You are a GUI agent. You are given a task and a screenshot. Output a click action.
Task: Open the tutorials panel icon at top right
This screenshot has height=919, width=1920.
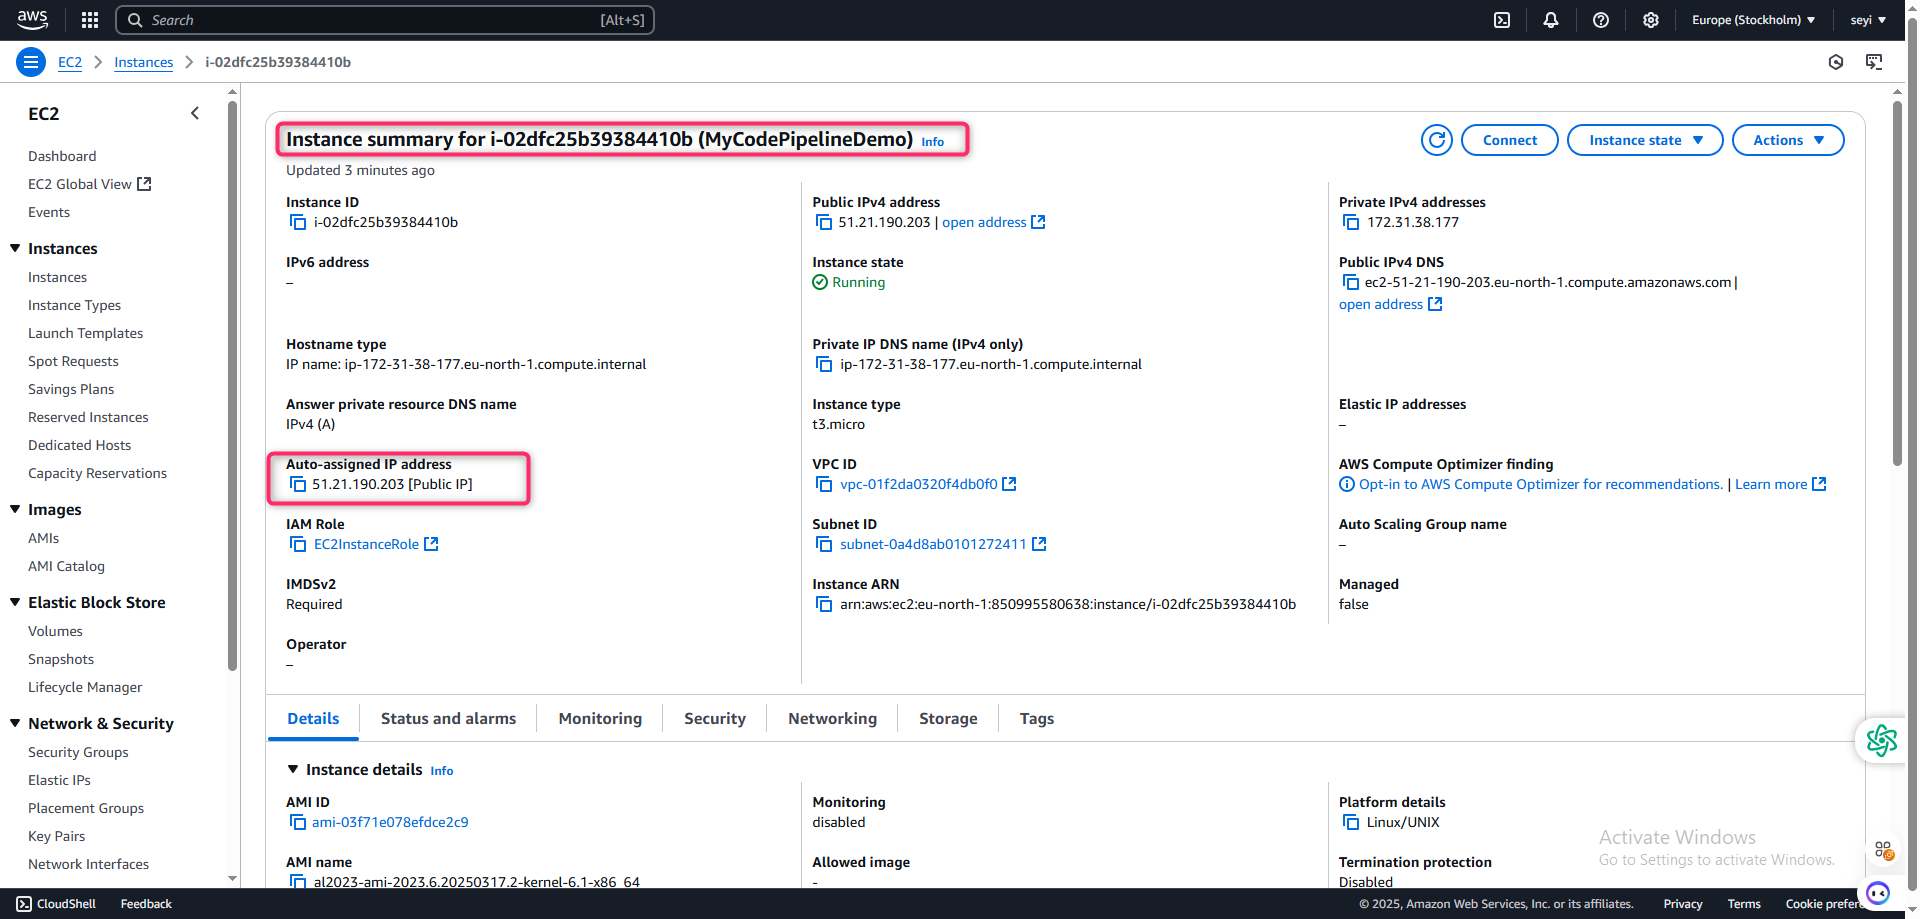point(1874,62)
